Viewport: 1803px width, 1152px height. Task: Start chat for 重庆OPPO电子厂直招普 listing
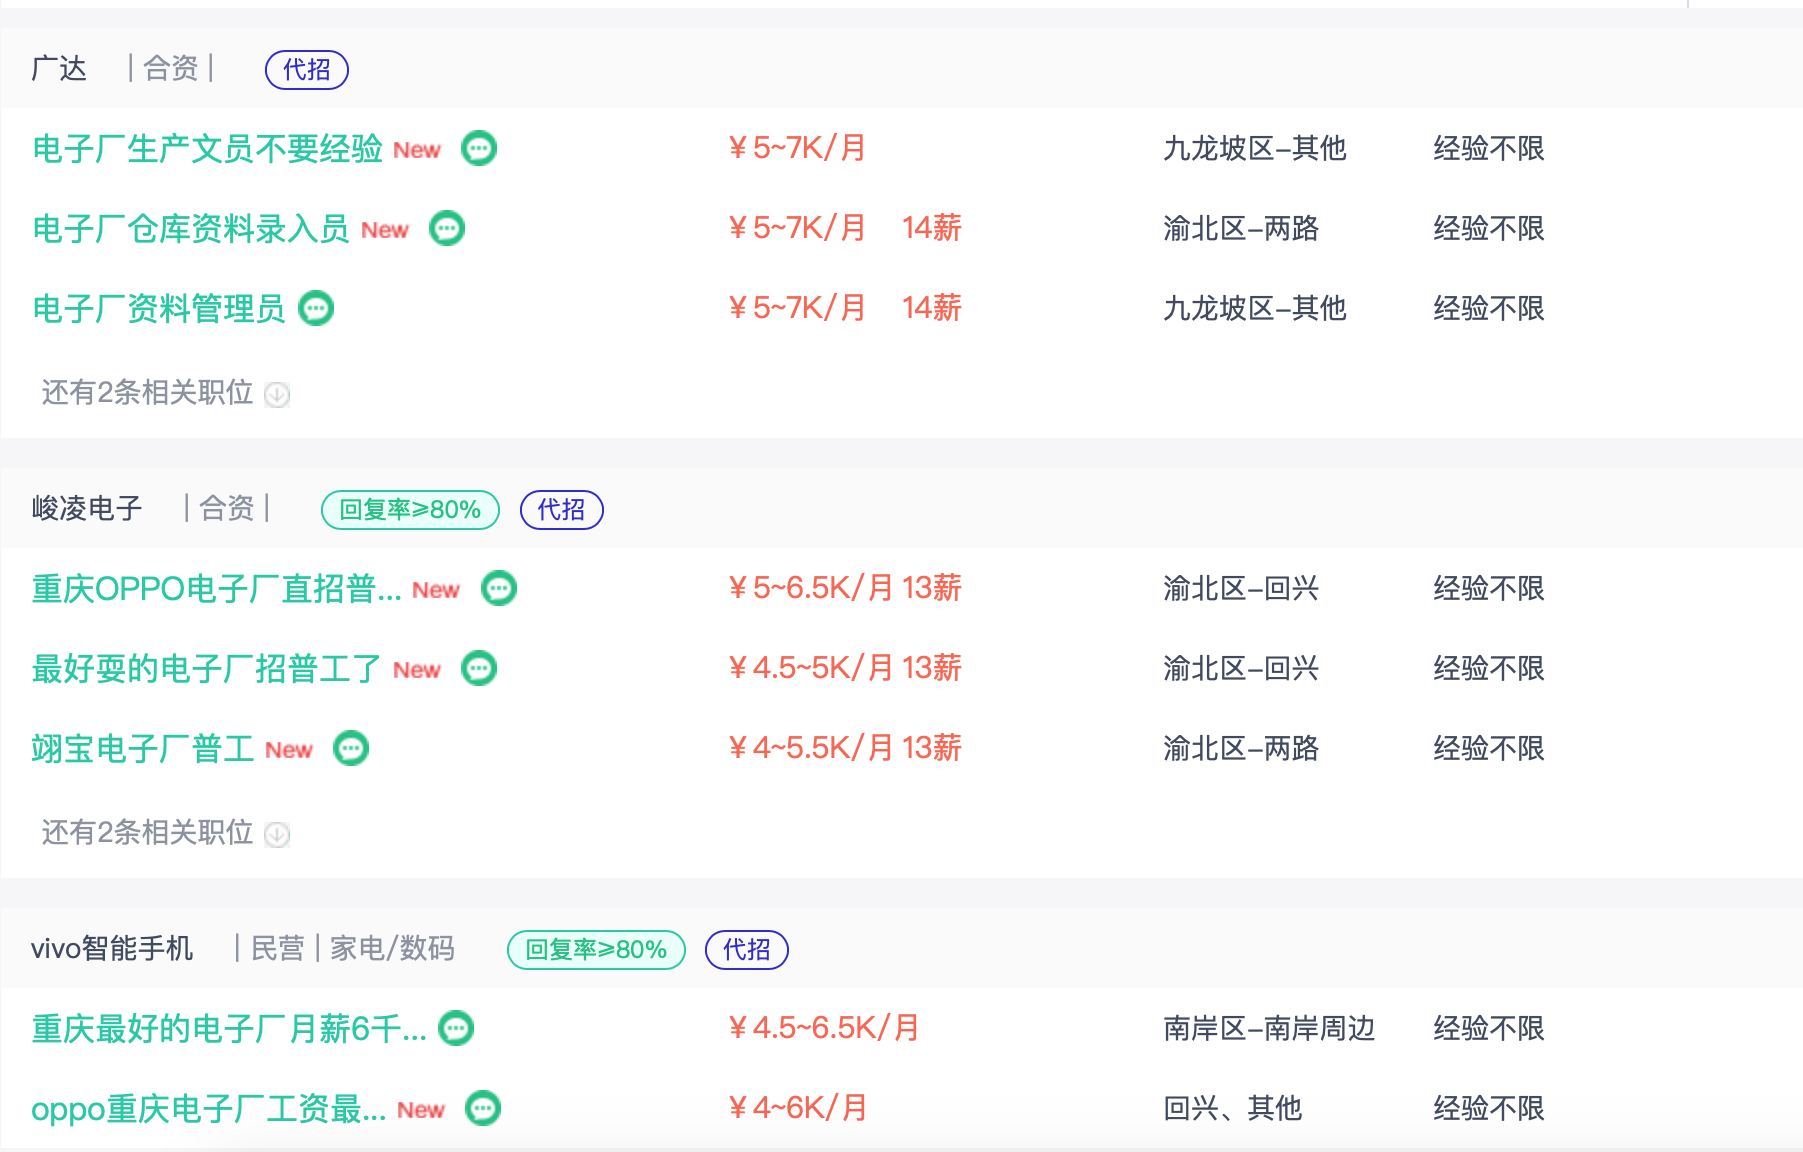499,589
